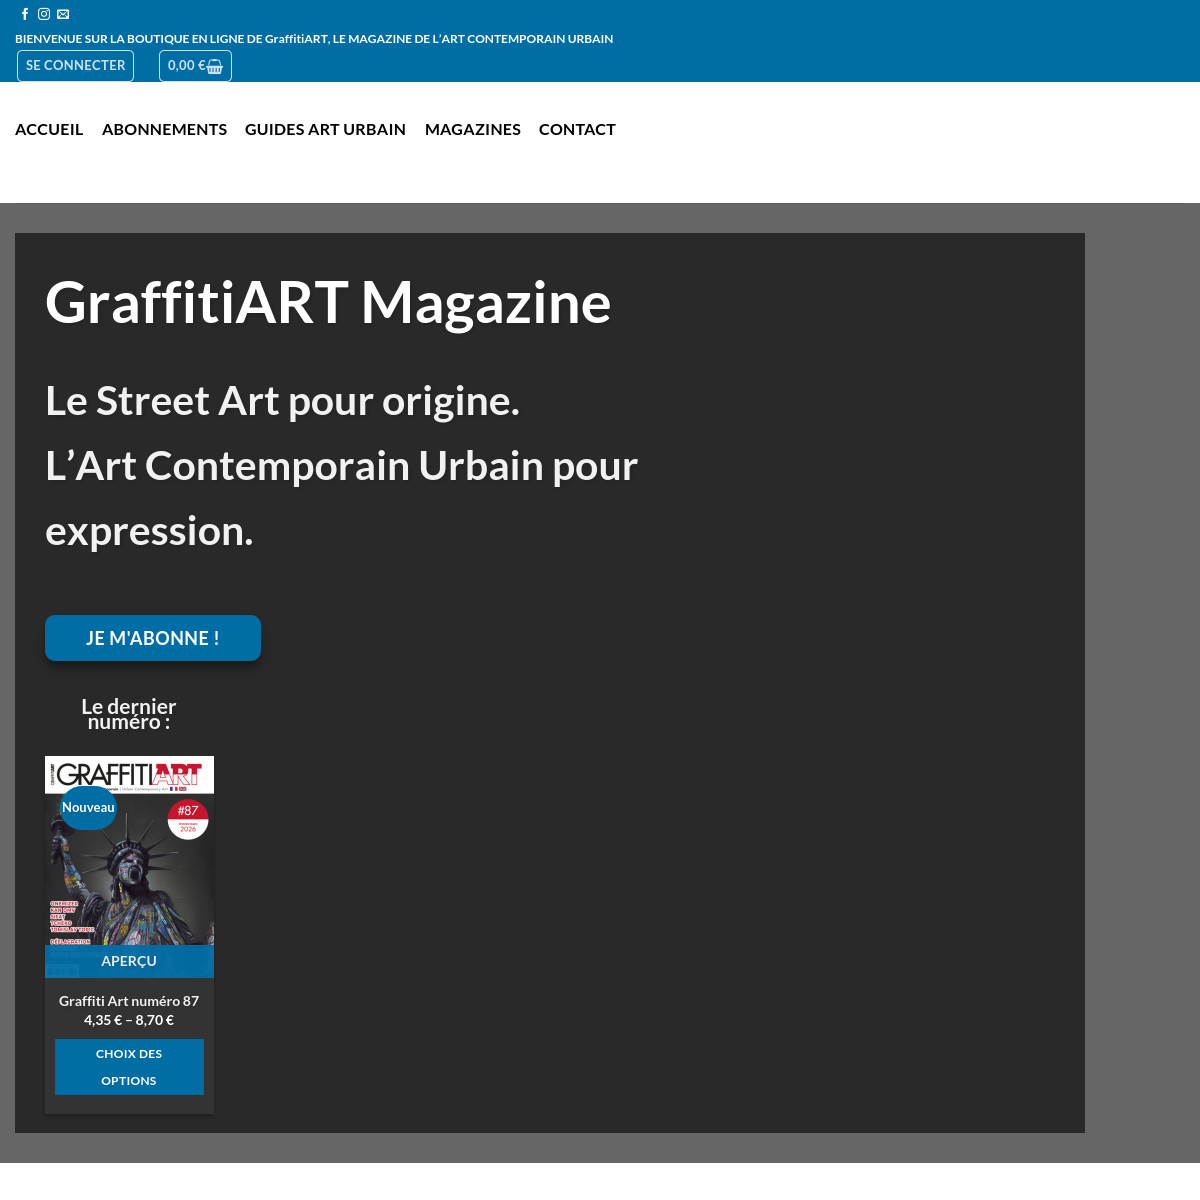Open GUIDES ART URBAIN in the menu

[x=325, y=129]
